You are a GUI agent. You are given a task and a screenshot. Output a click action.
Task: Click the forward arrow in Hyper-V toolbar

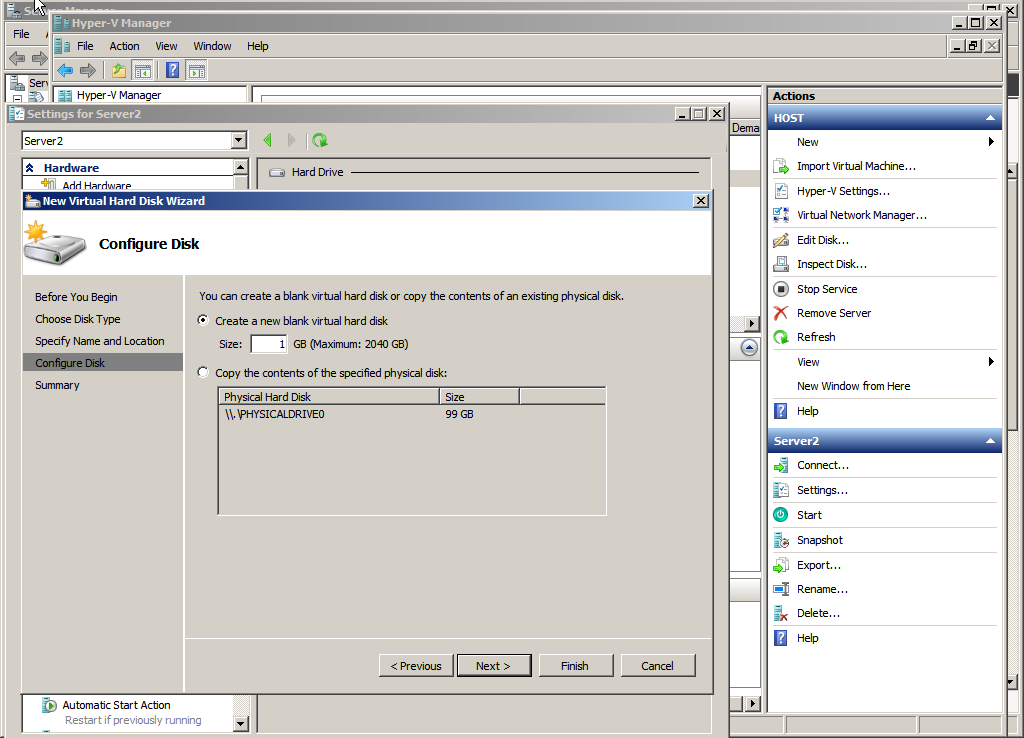coord(88,71)
